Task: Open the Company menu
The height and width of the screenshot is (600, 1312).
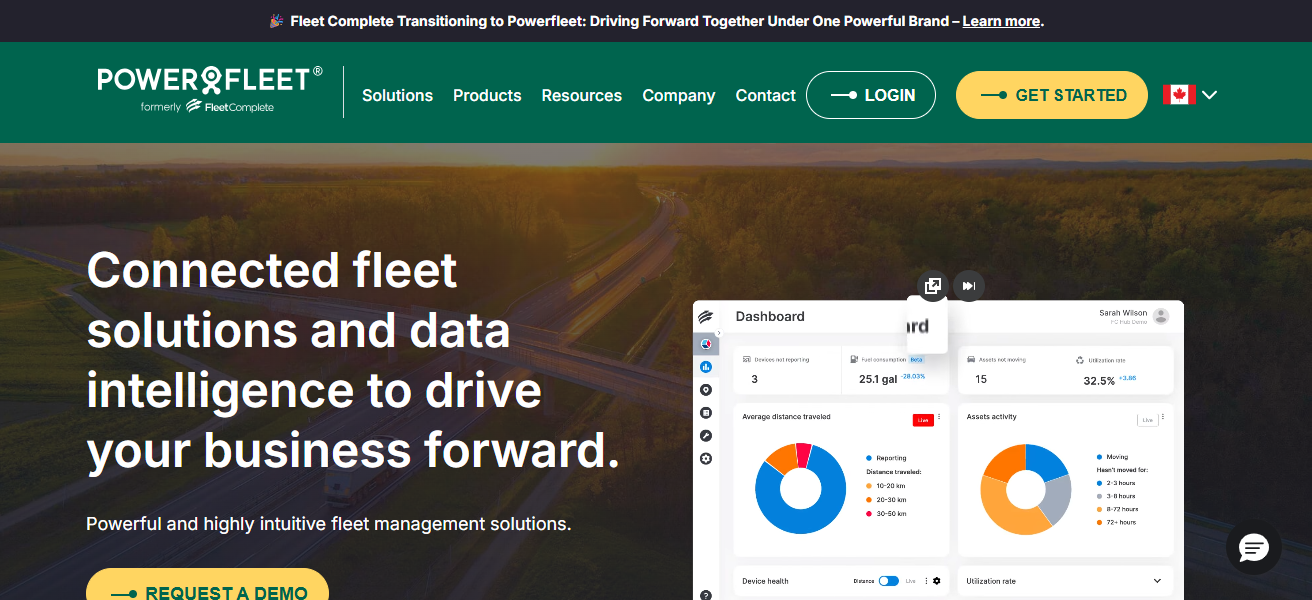Action: click(x=679, y=95)
